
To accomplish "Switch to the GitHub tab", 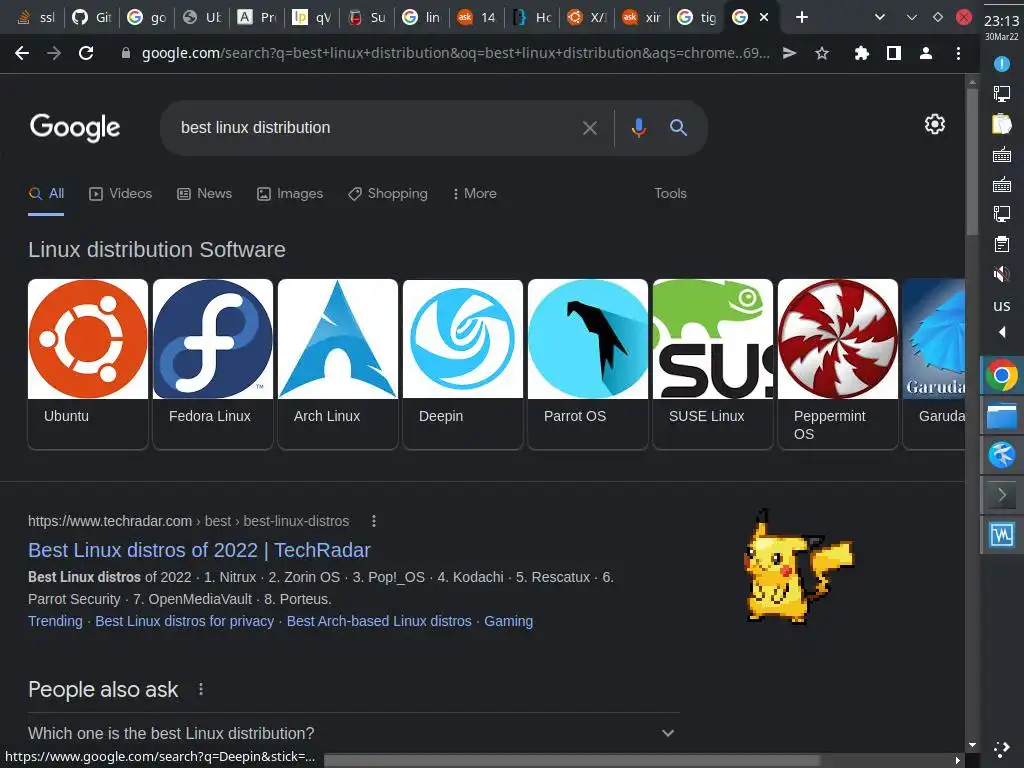I will [x=91, y=18].
